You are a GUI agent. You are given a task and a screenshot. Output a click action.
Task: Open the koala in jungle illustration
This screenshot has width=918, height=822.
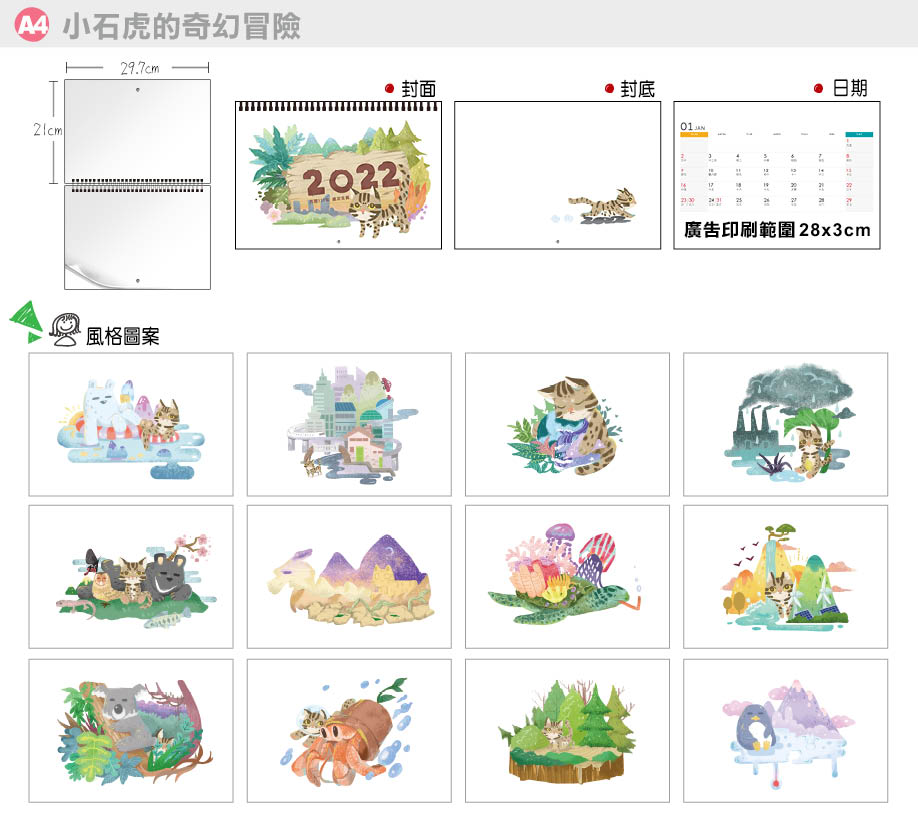pos(130,730)
